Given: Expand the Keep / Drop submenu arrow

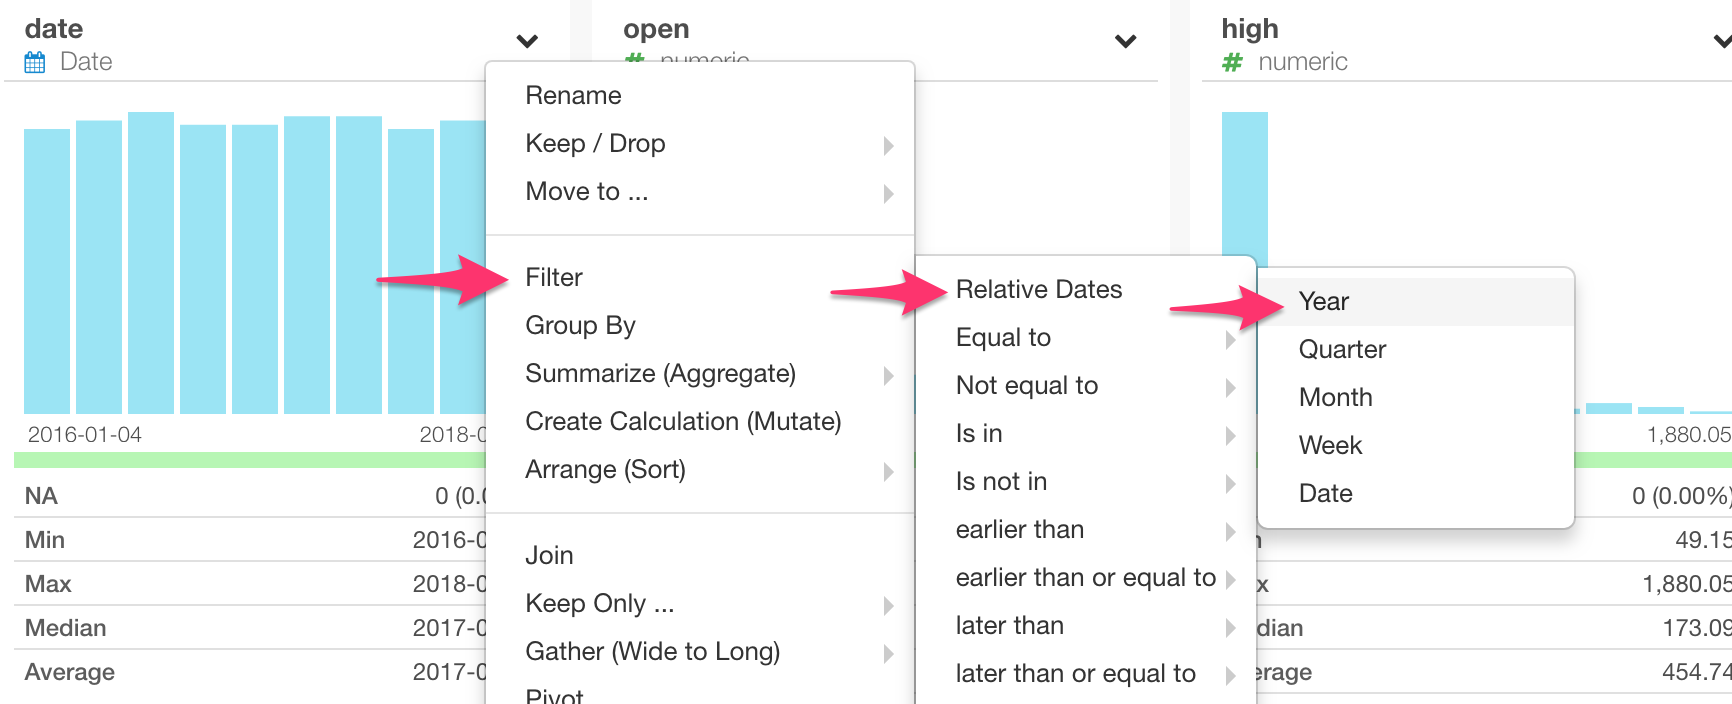Looking at the screenshot, I should pos(888,146).
